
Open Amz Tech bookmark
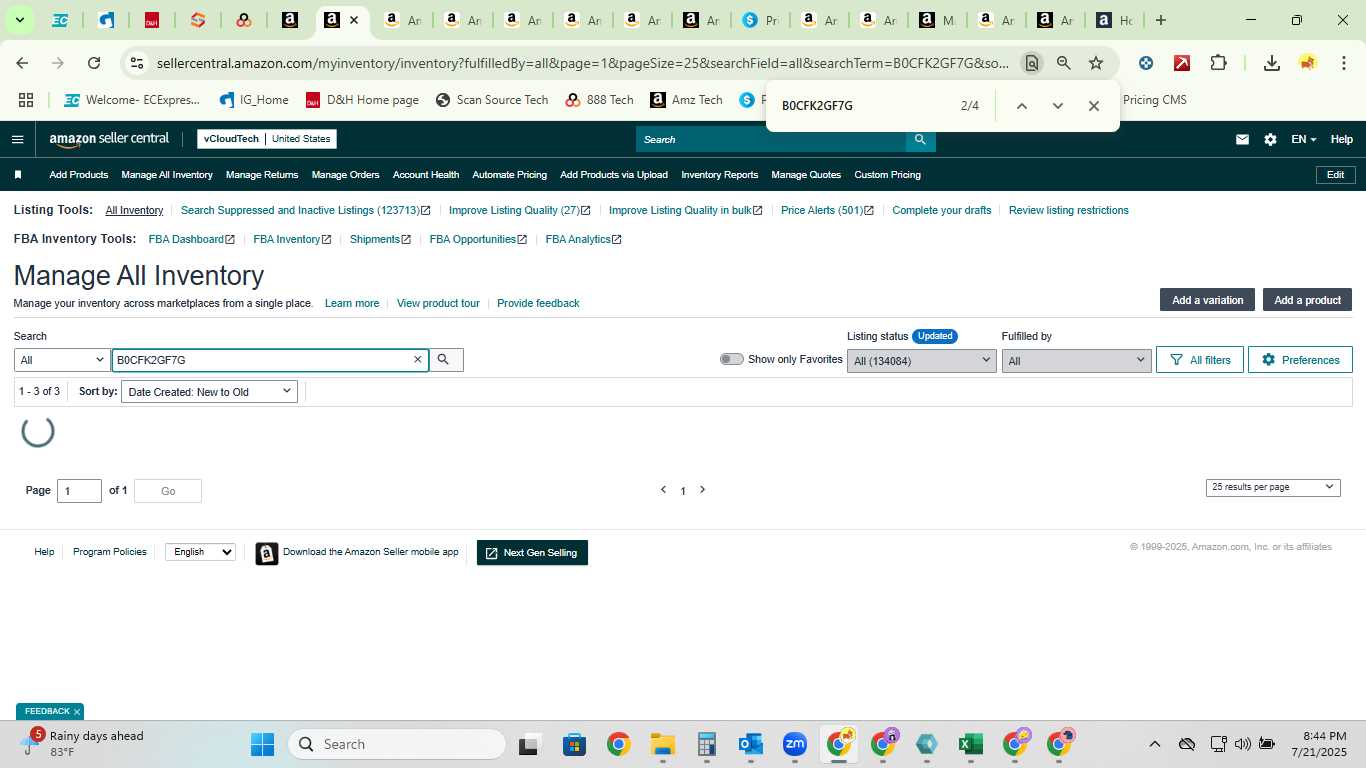pyautogui.click(x=686, y=100)
